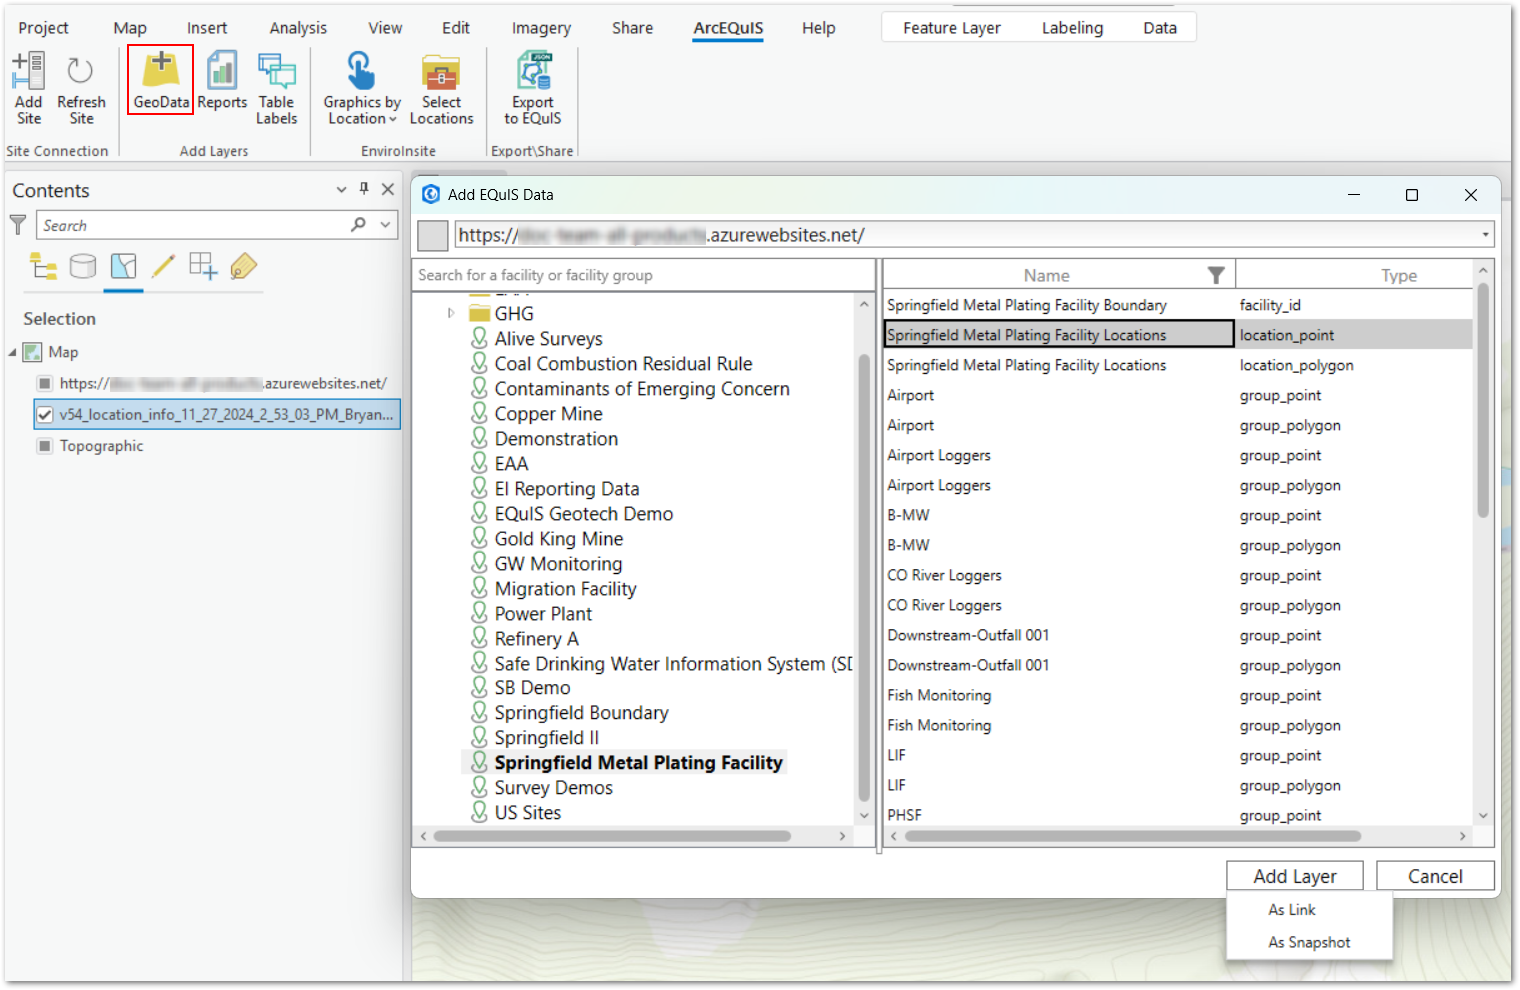The height and width of the screenshot is (990, 1520).
Task: Click the Cancel button
Action: click(1435, 876)
